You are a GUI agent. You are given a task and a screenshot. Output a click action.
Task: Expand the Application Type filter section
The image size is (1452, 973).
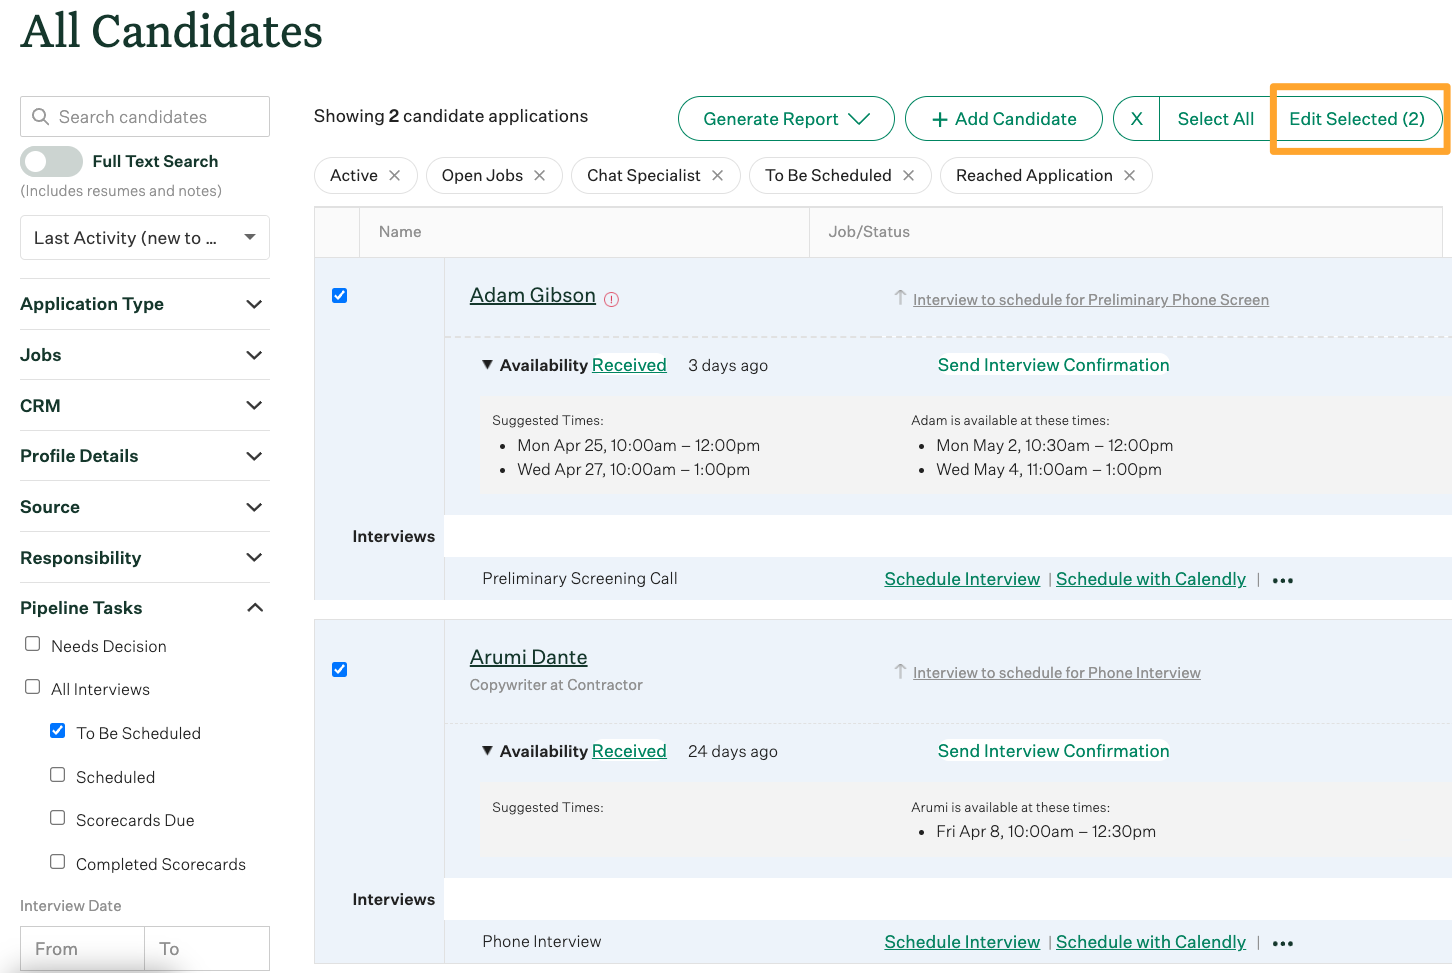144,304
